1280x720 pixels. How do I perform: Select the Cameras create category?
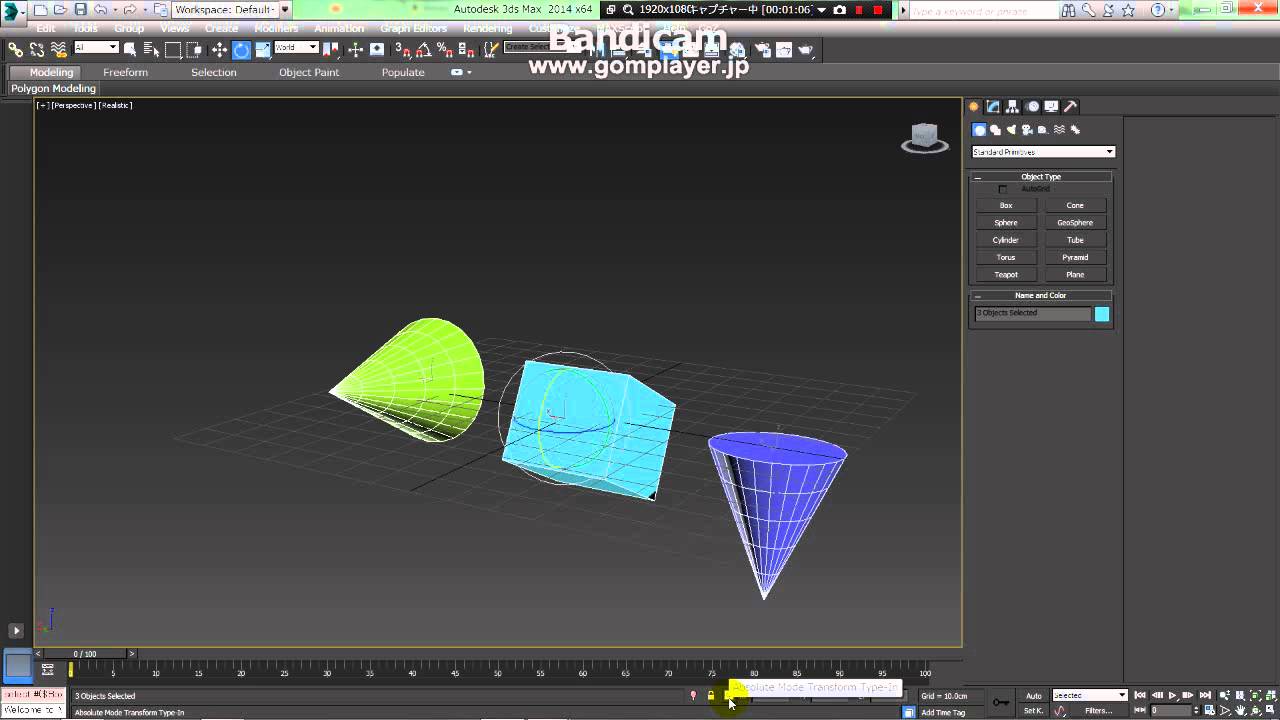[1027, 130]
